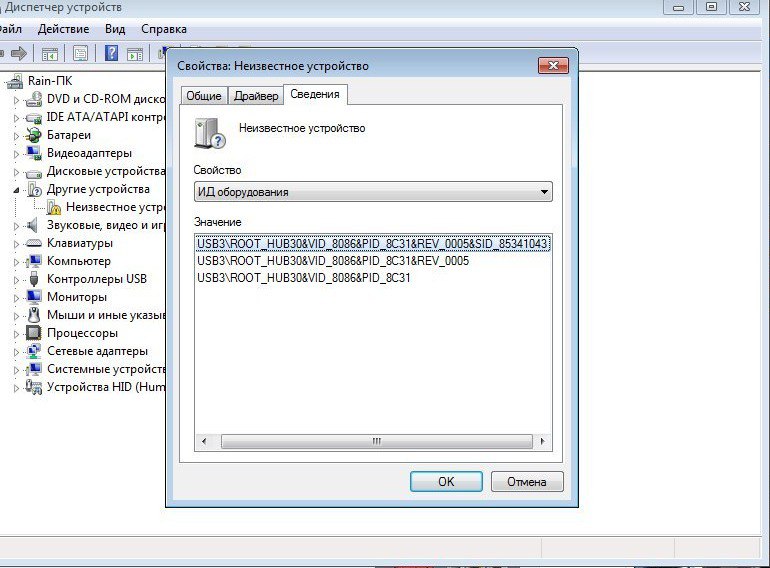Click the Дисковые устройства category icon
This screenshot has width=770, height=568.
(33, 172)
